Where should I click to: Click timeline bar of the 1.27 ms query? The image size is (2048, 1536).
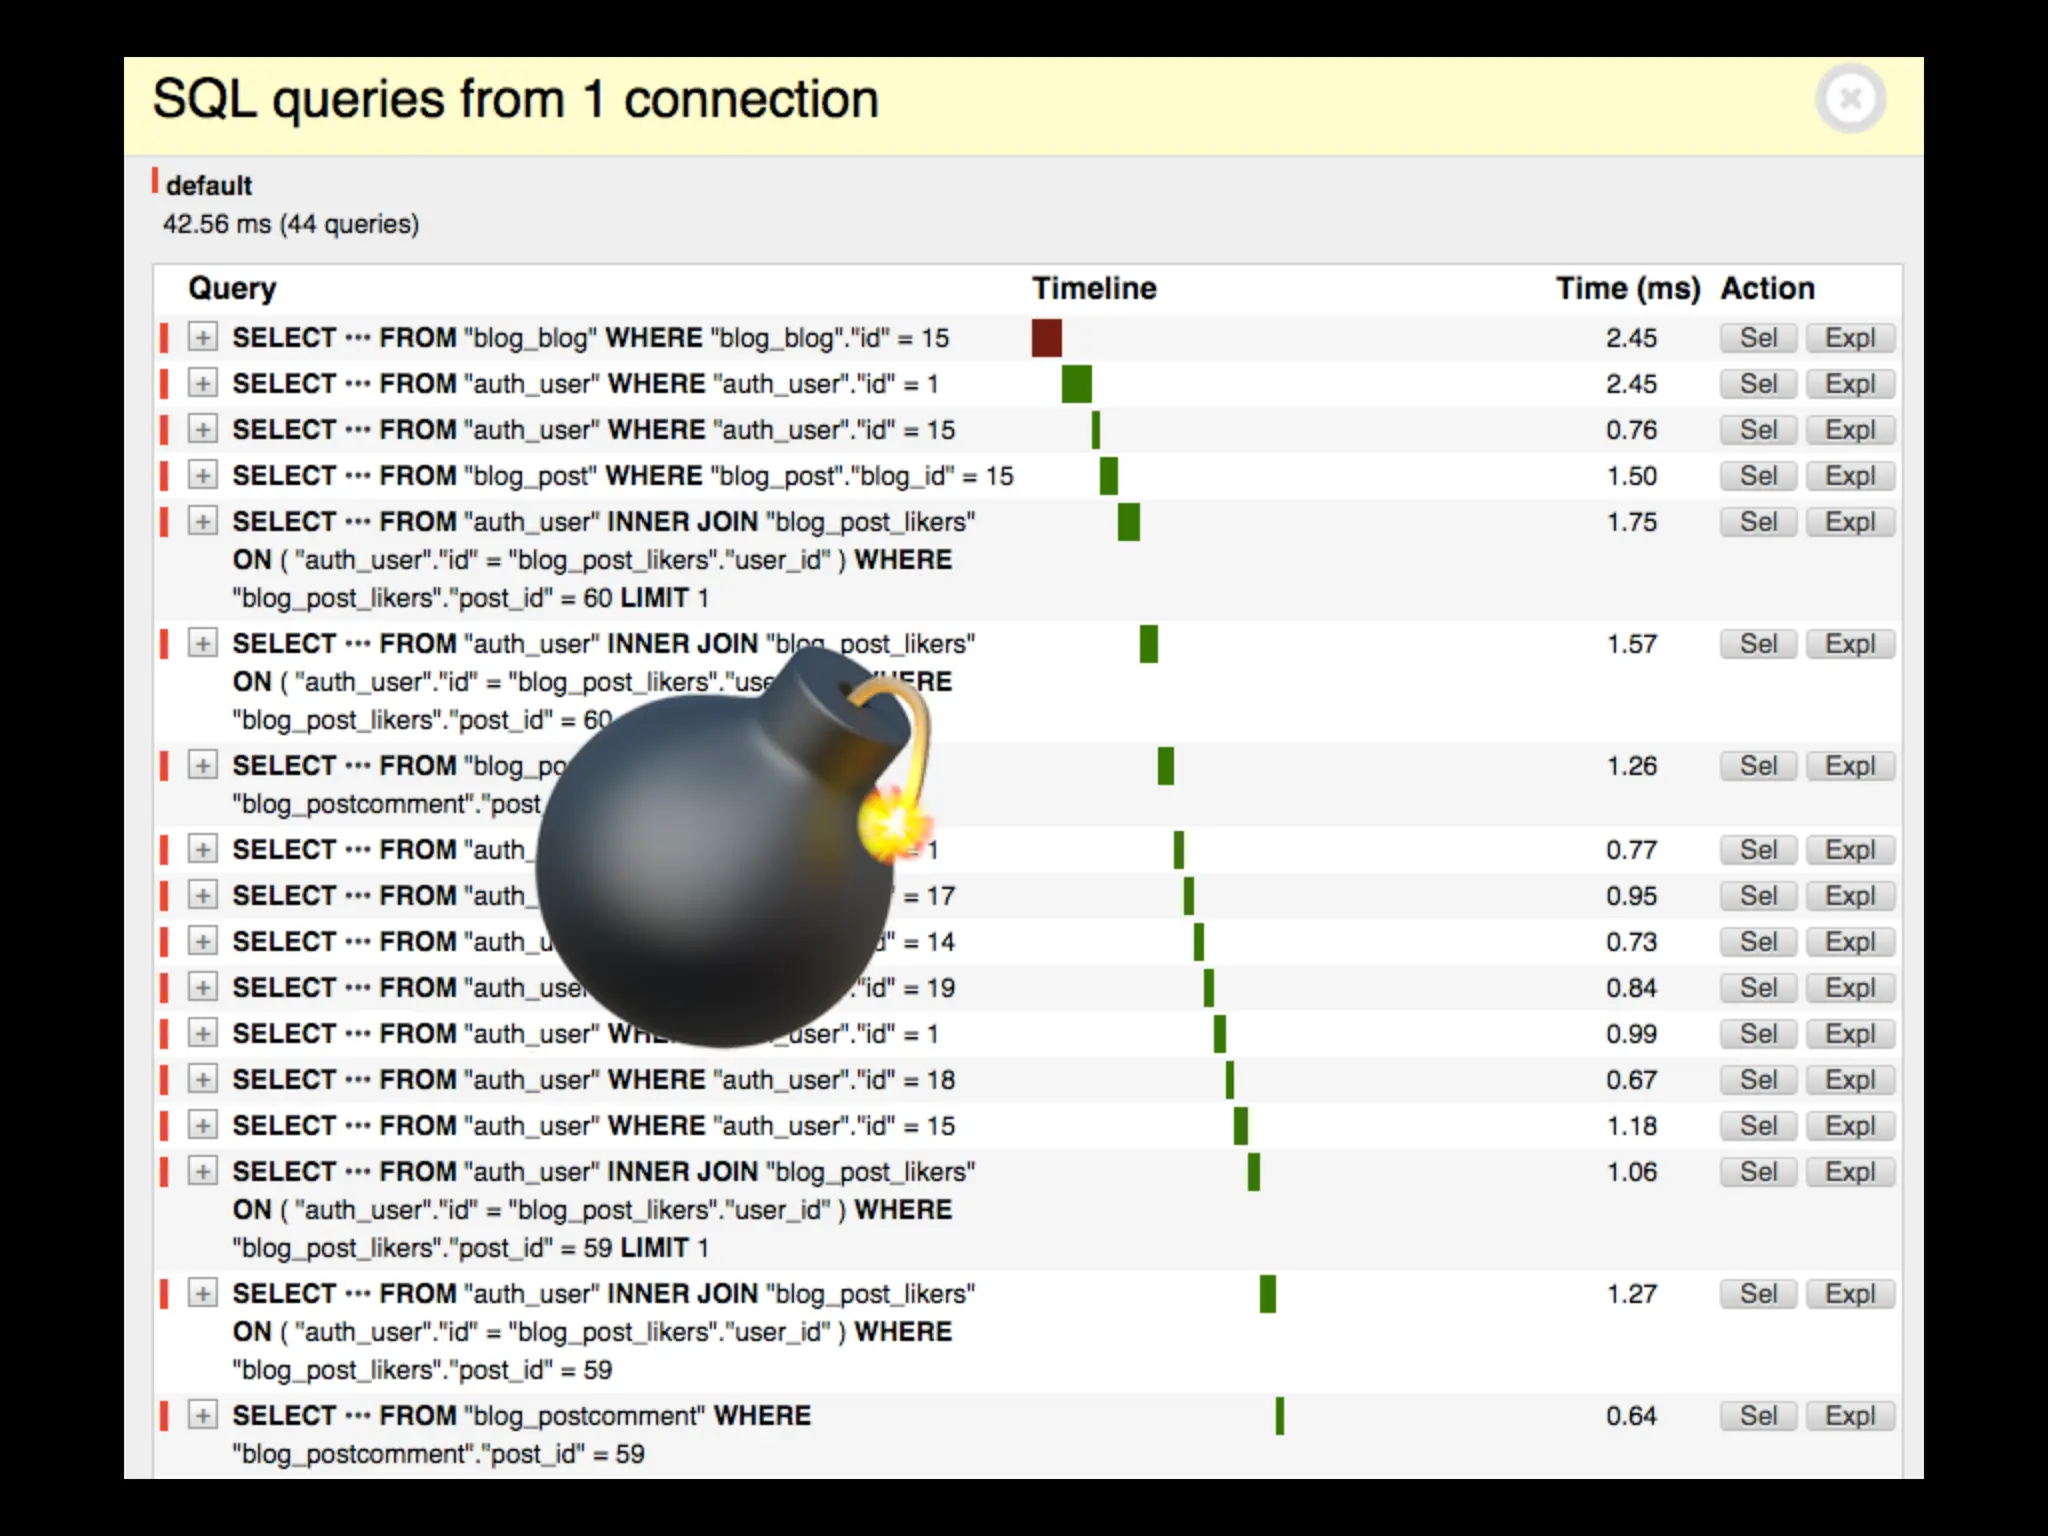click(x=1268, y=1294)
